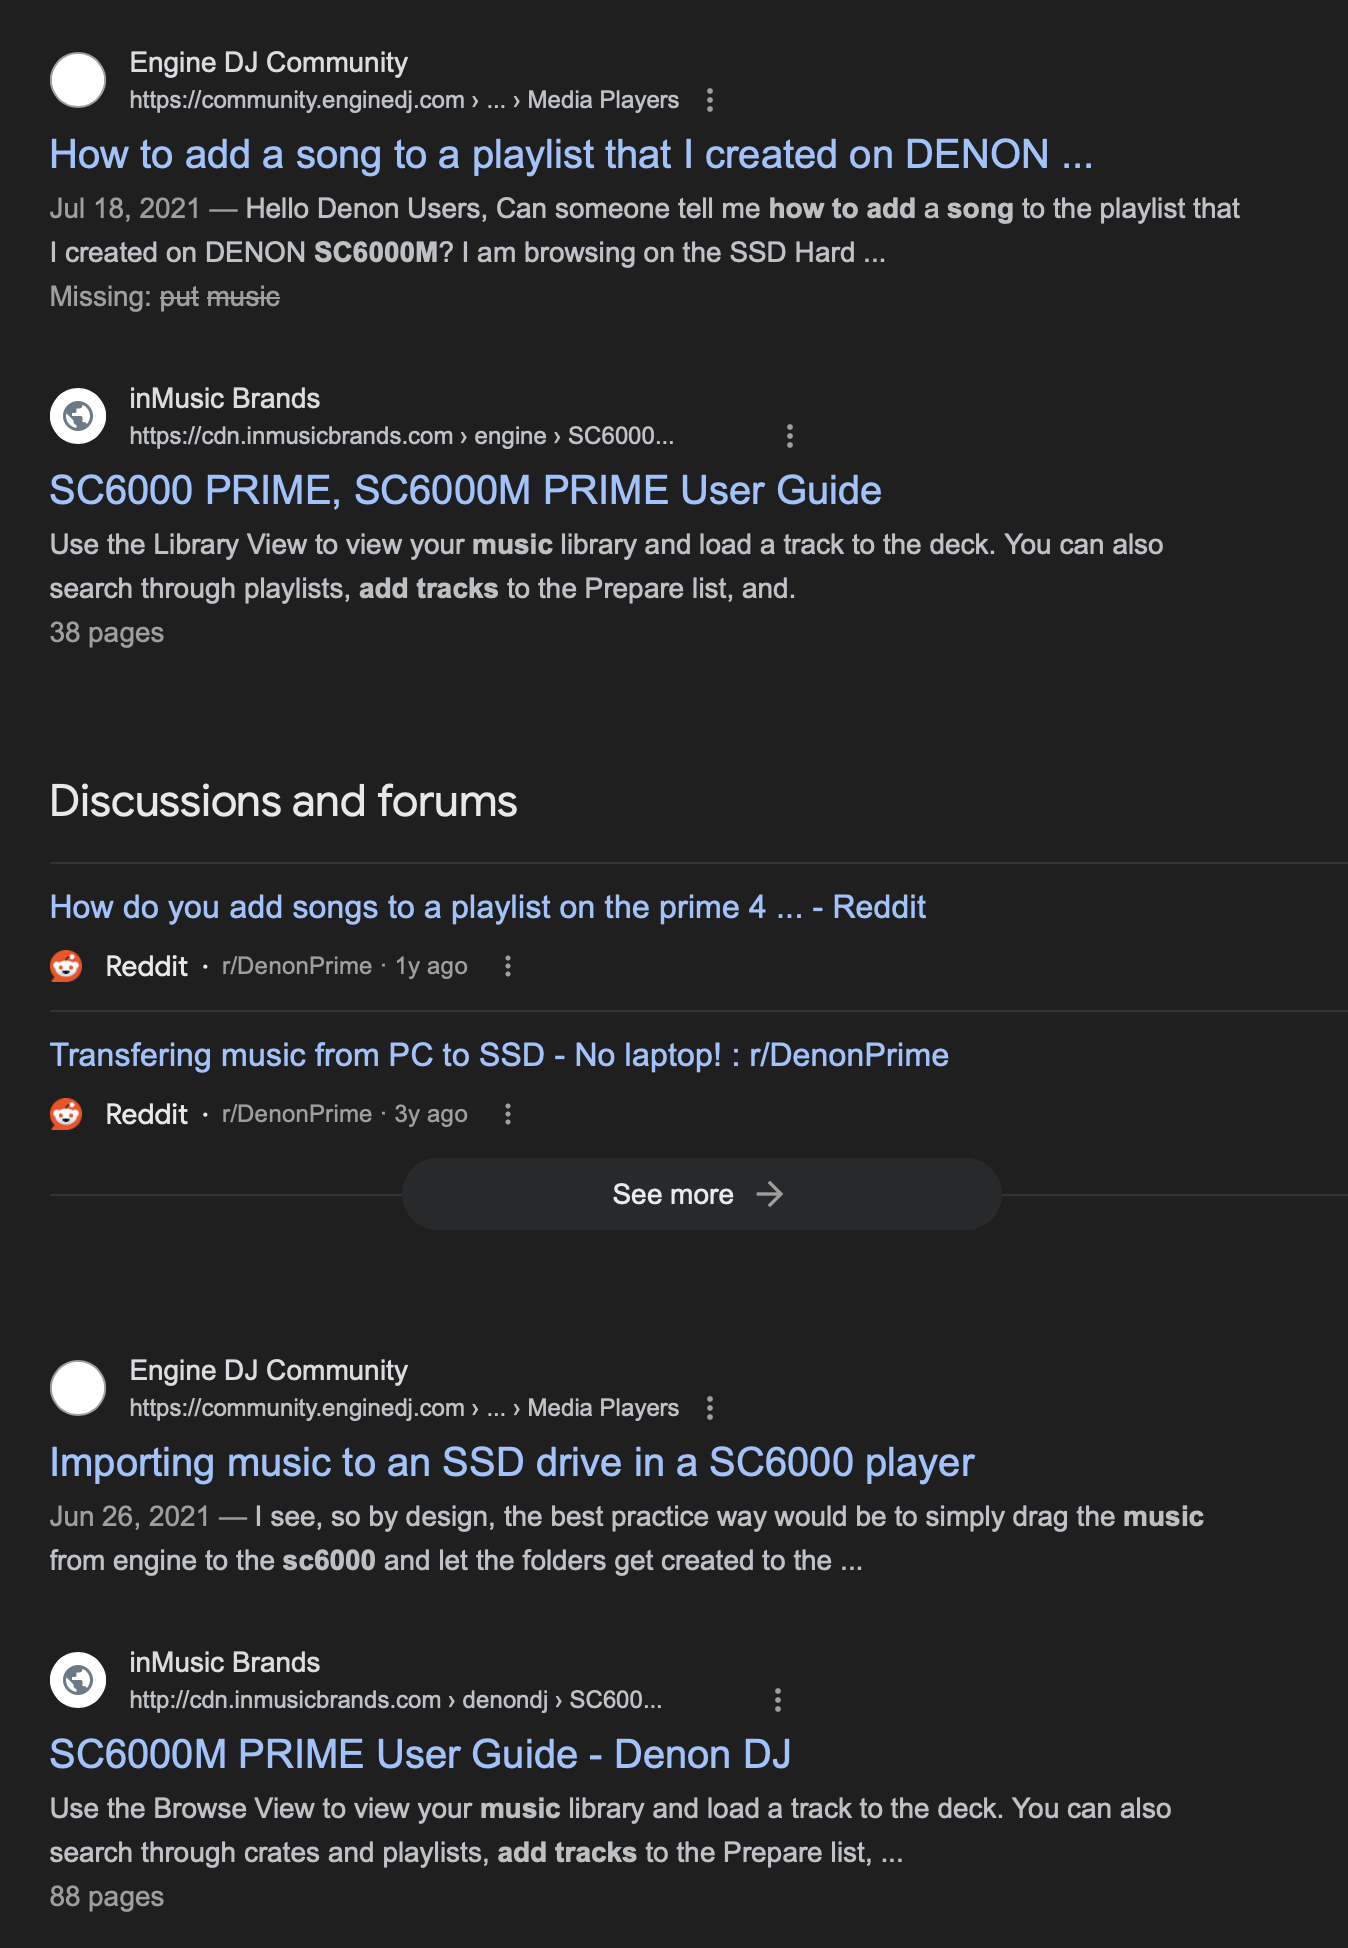The height and width of the screenshot is (1948, 1348).
Task: Click the Reddit logo for the prime 4 discussion
Action: [x=66, y=966]
